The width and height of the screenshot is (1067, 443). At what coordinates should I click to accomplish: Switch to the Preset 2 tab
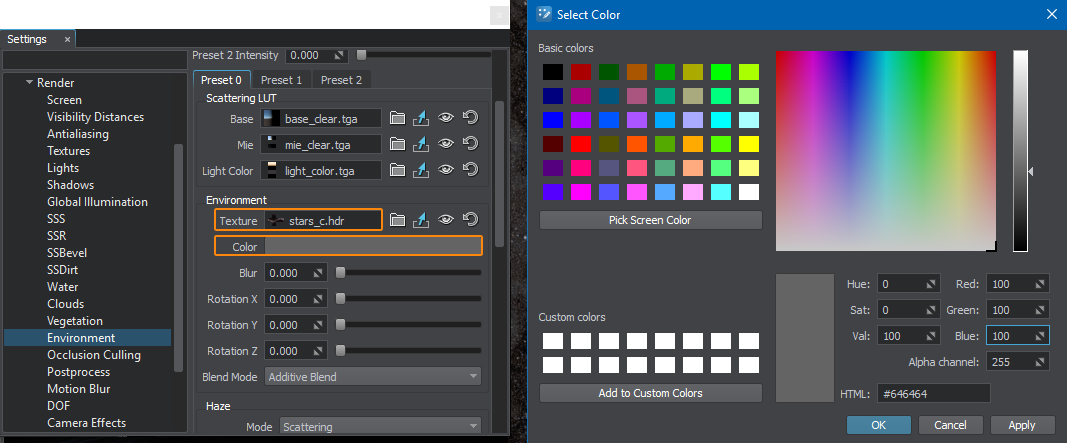pyautogui.click(x=341, y=80)
